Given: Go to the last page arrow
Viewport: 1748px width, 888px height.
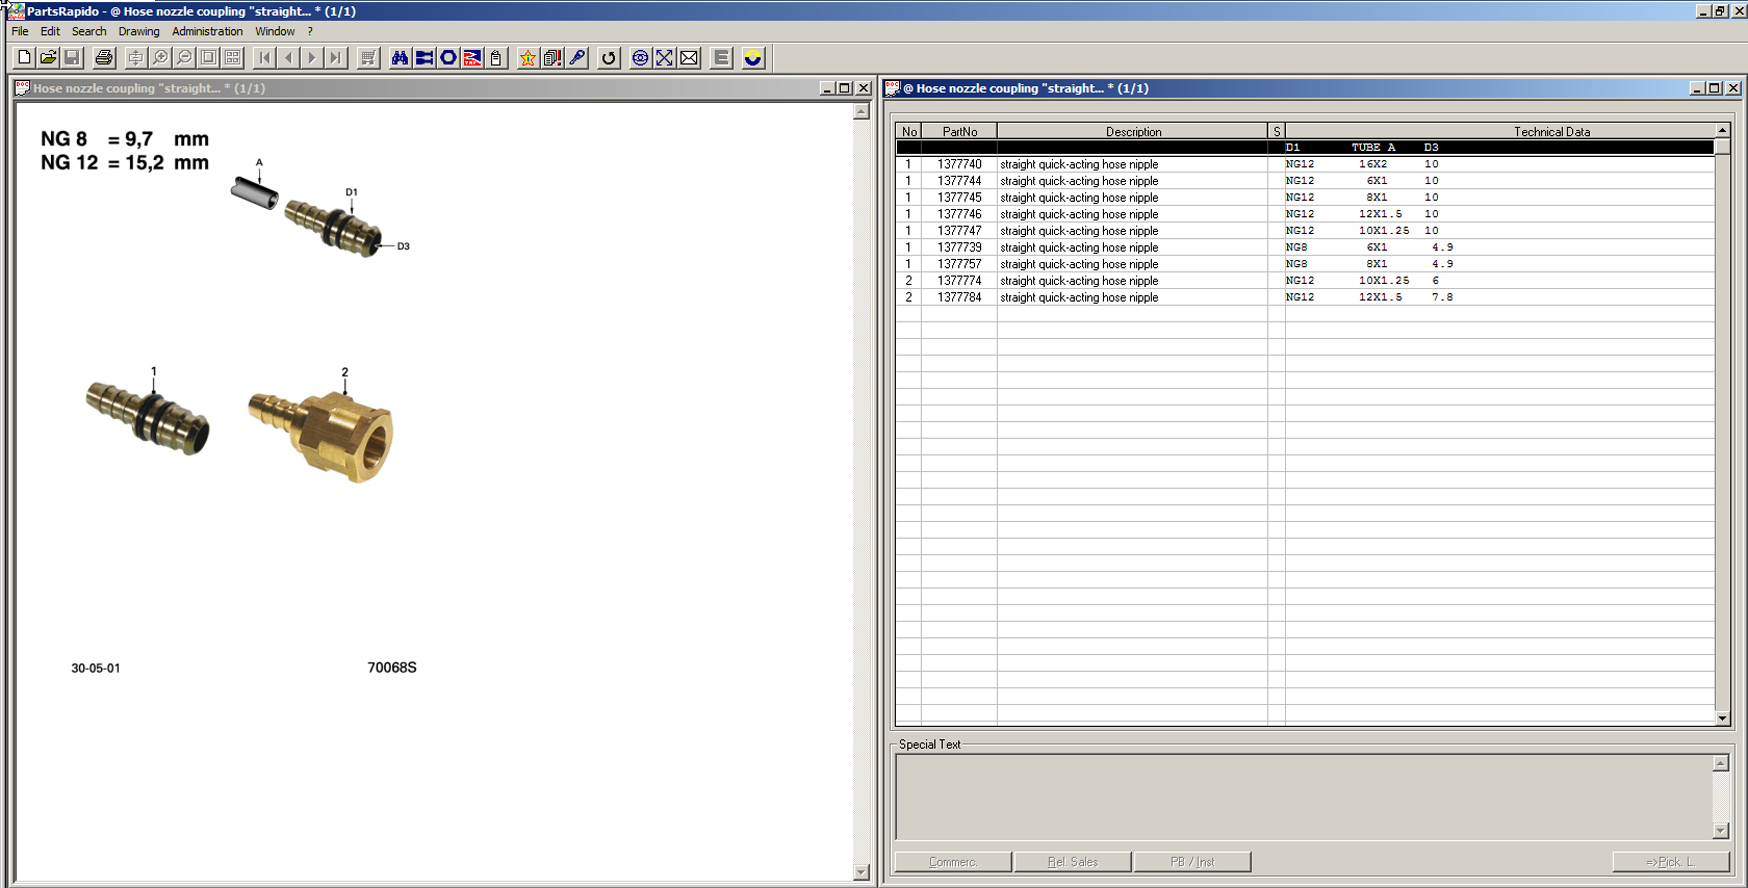Looking at the screenshot, I should pos(336,58).
